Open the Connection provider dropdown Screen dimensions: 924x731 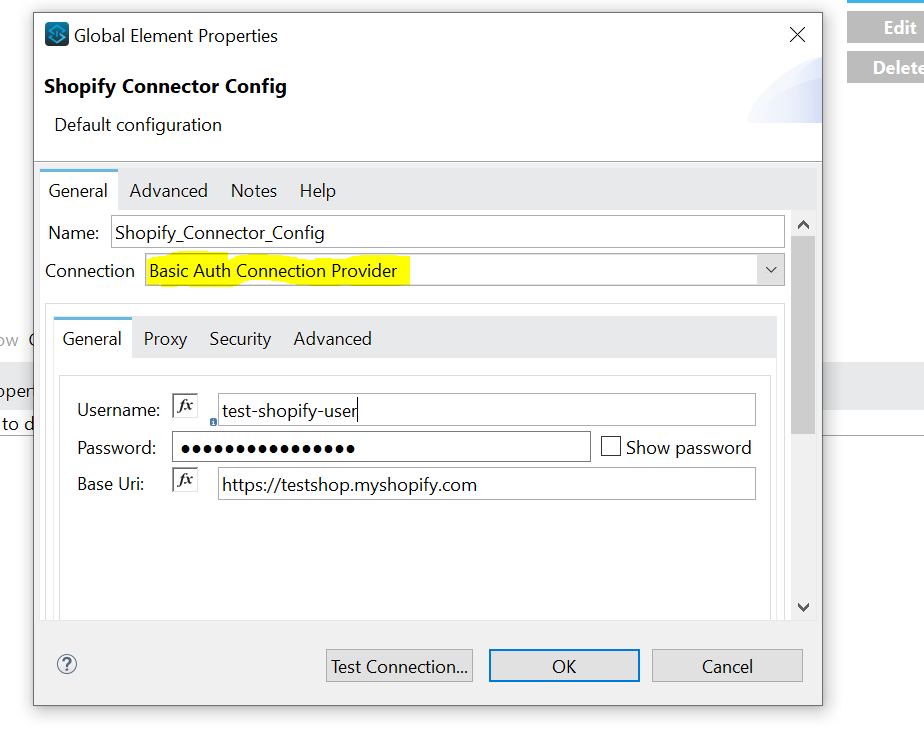pyautogui.click(x=771, y=270)
